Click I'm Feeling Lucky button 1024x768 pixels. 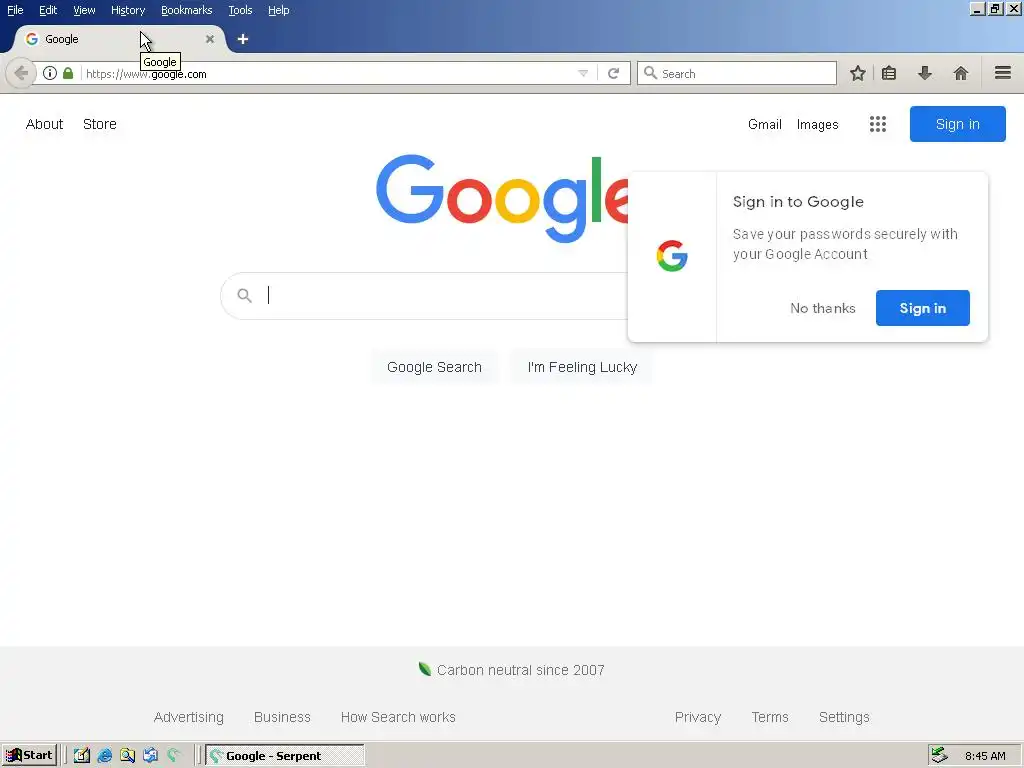point(582,367)
